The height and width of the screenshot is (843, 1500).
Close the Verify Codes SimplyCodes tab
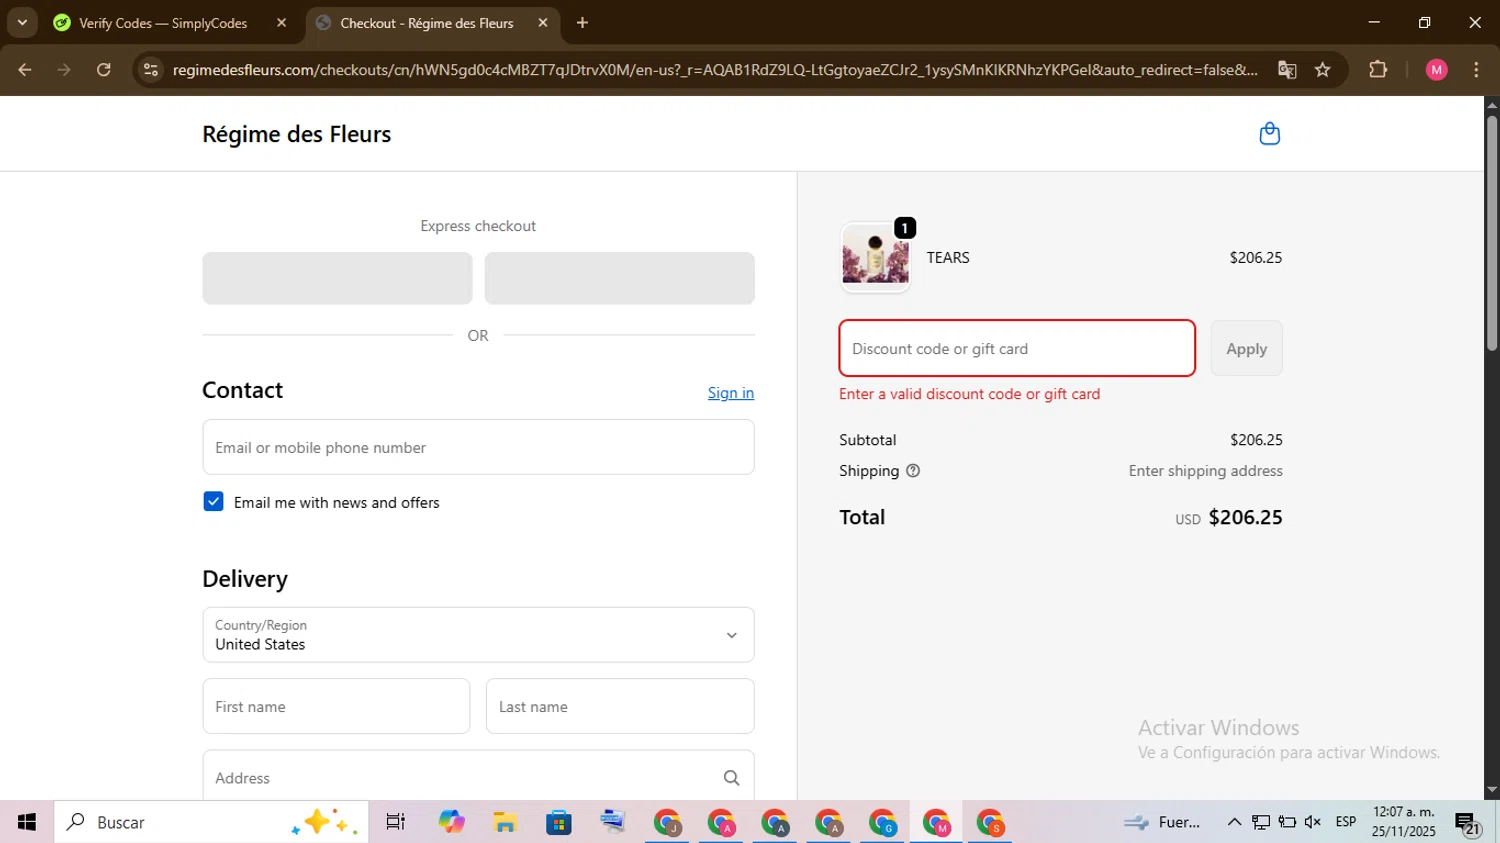[x=281, y=23]
